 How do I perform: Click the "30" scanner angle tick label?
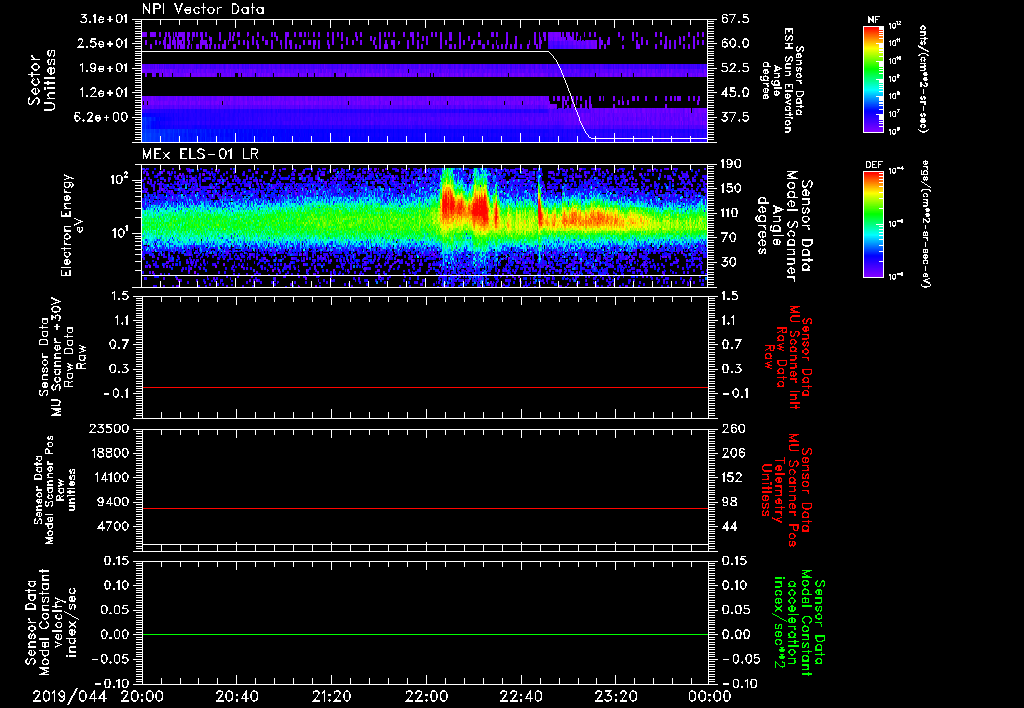728,262
